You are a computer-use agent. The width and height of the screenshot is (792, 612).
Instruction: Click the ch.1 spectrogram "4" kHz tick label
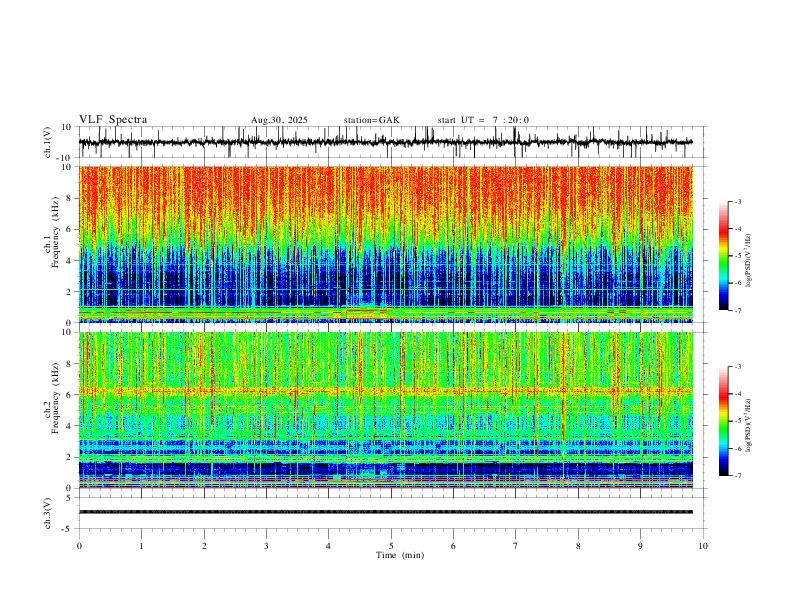[x=69, y=261]
